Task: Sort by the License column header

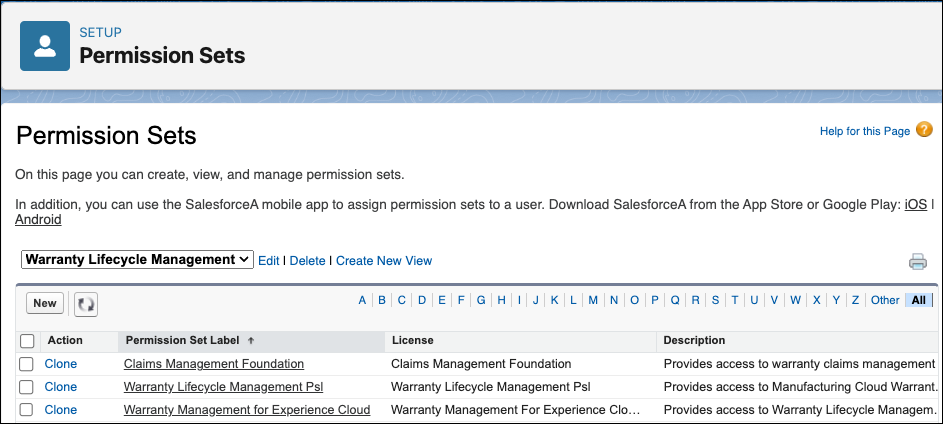Action: pyautogui.click(x=413, y=340)
